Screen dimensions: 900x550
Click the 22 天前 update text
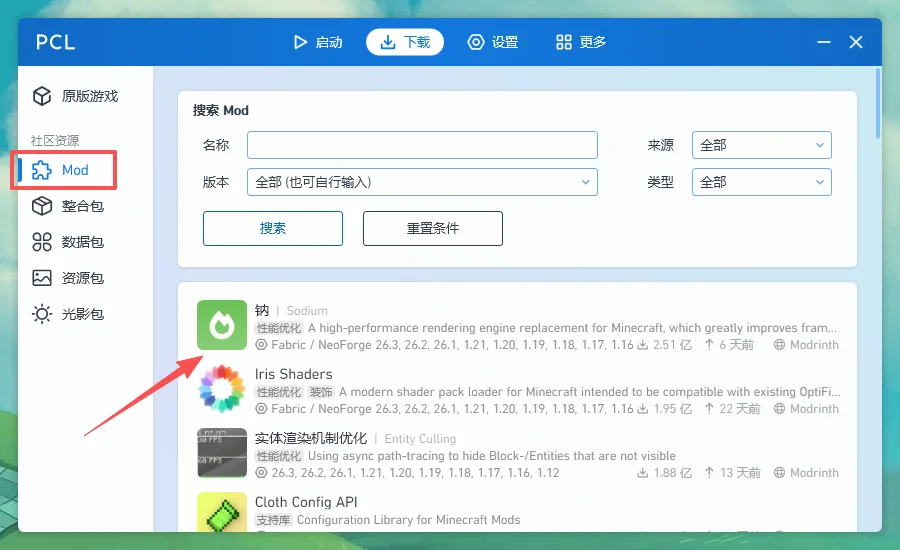point(740,409)
